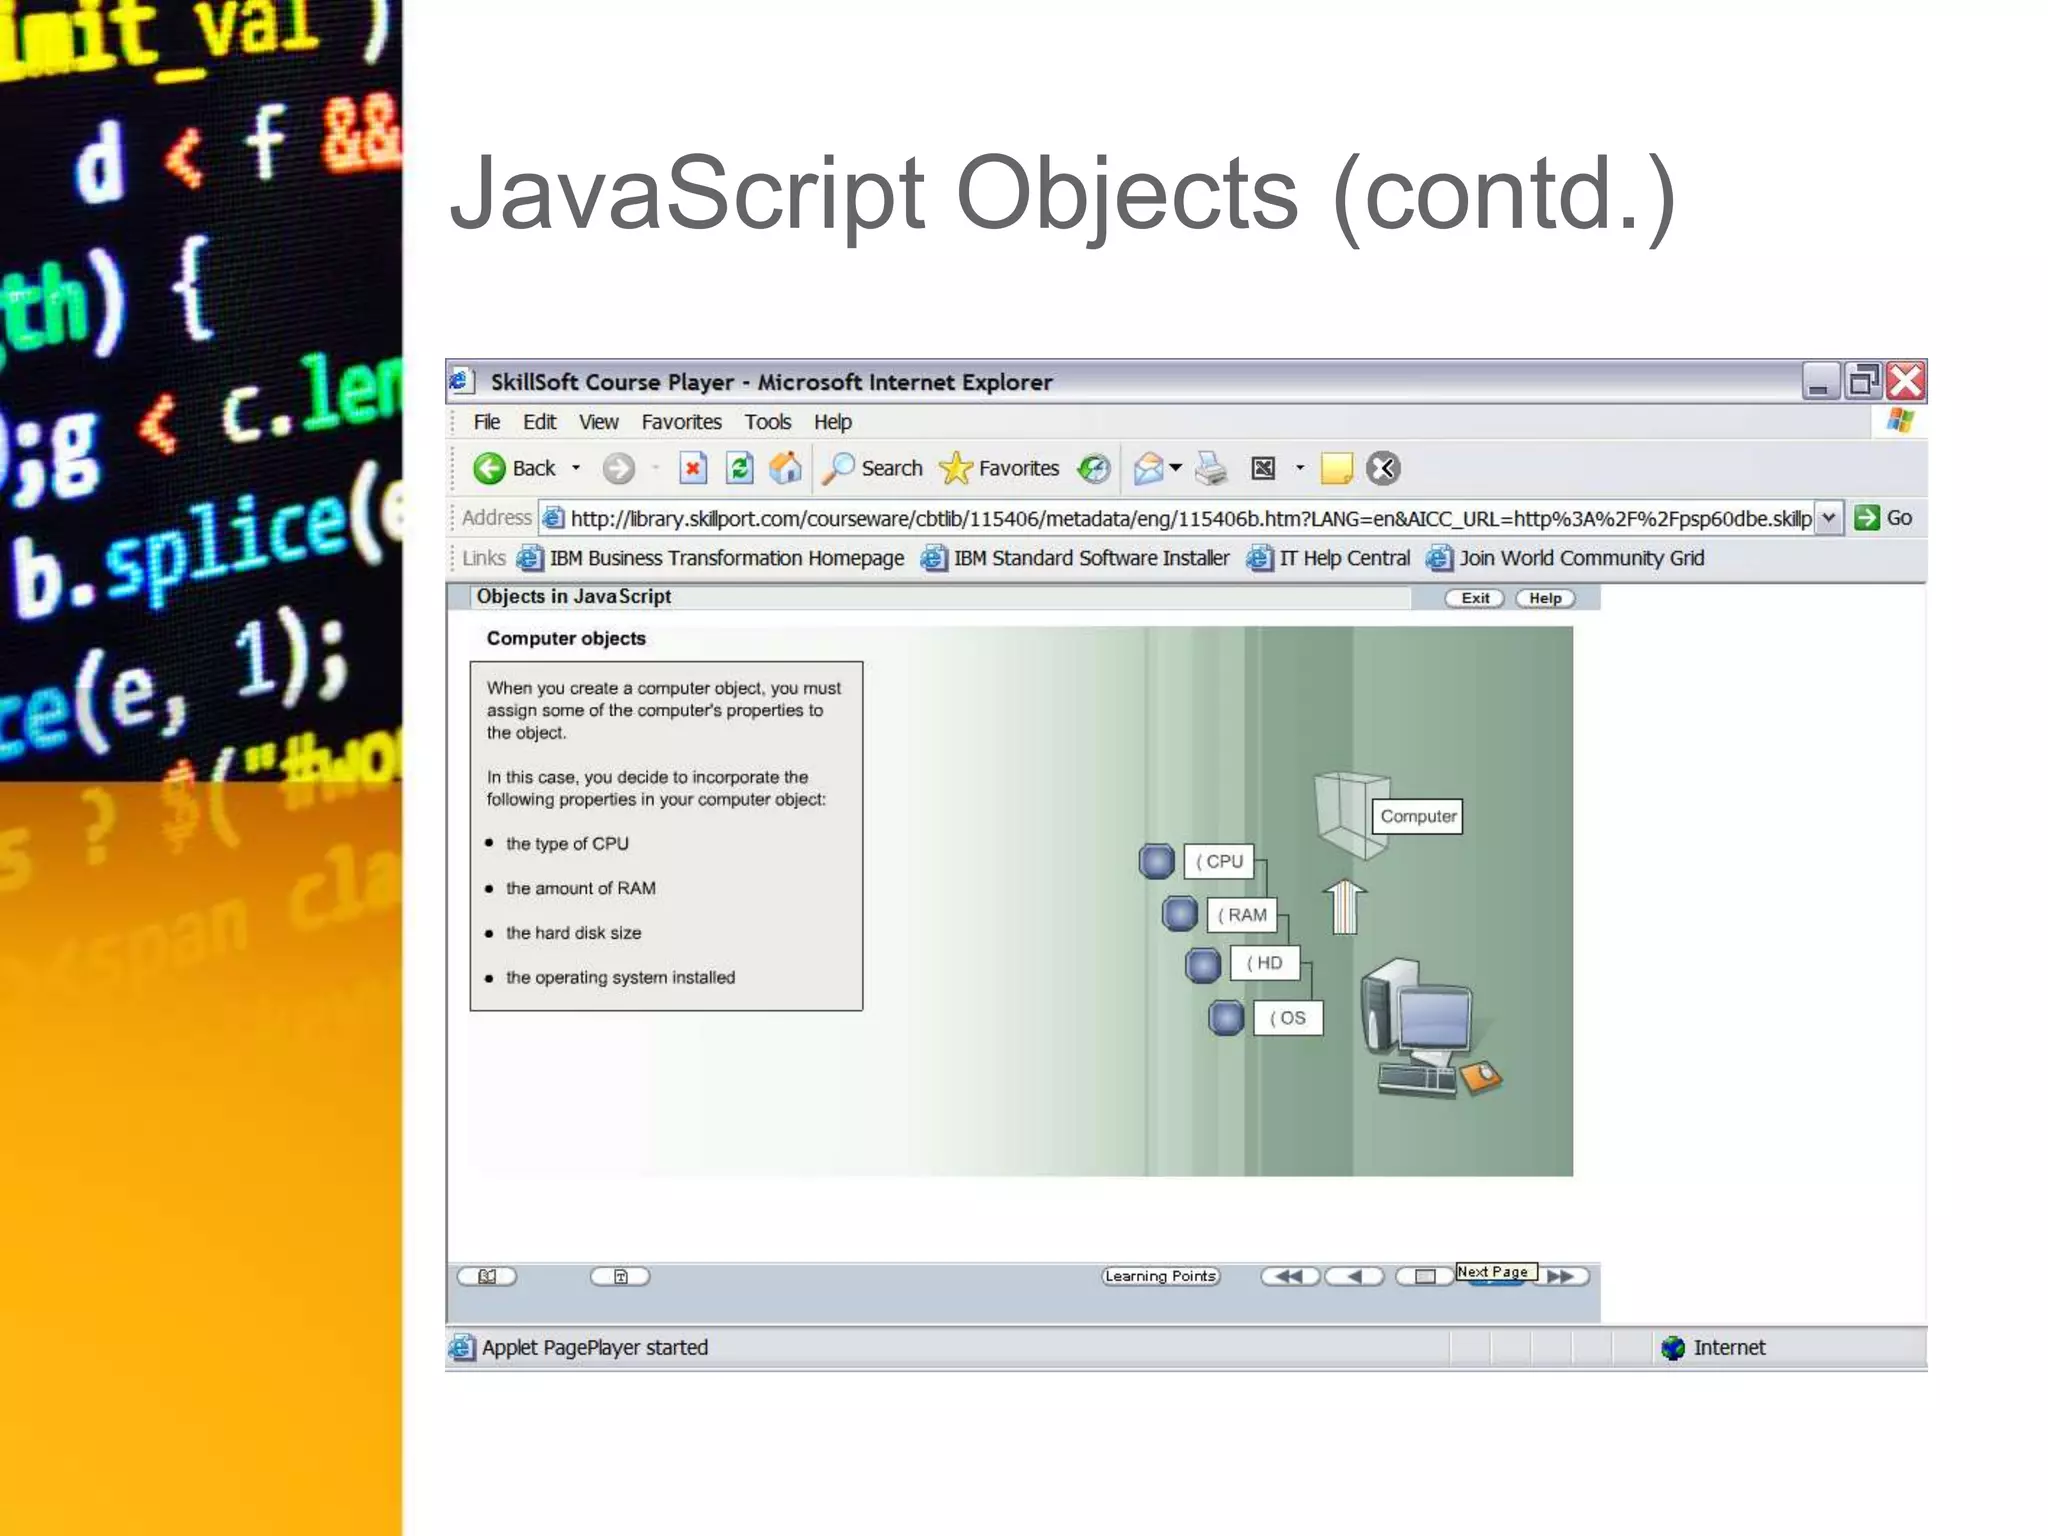The height and width of the screenshot is (1536, 2048).
Task: Open the Help menu
Action: click(833, 422)
